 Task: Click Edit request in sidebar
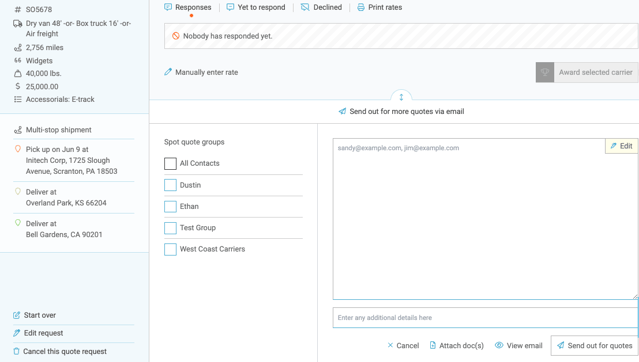tap(38, 333)
